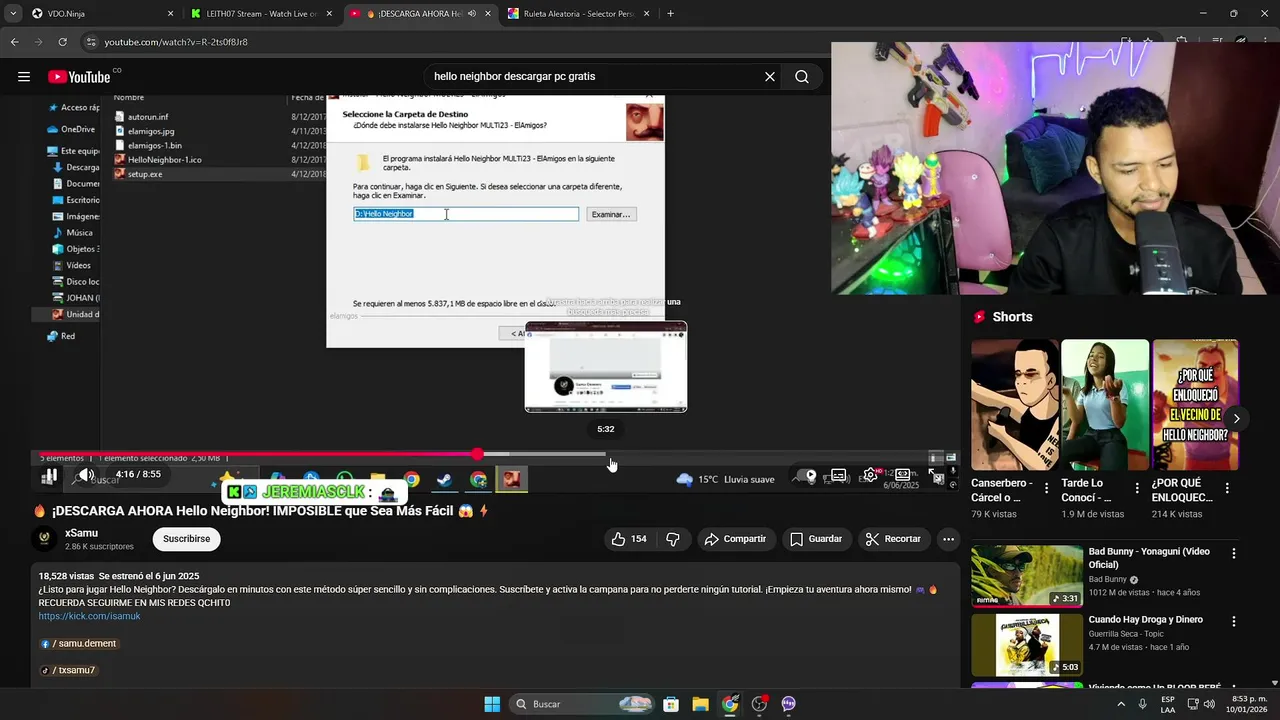1280x720 pixels.
Task: Open the YouTube hamburger guide menu
Action: [x=24, y=77]
